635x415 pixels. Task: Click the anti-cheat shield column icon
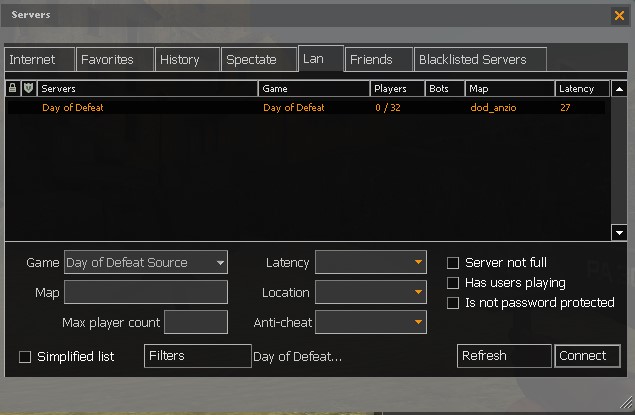pyautogui.click(x=28, y=89)
